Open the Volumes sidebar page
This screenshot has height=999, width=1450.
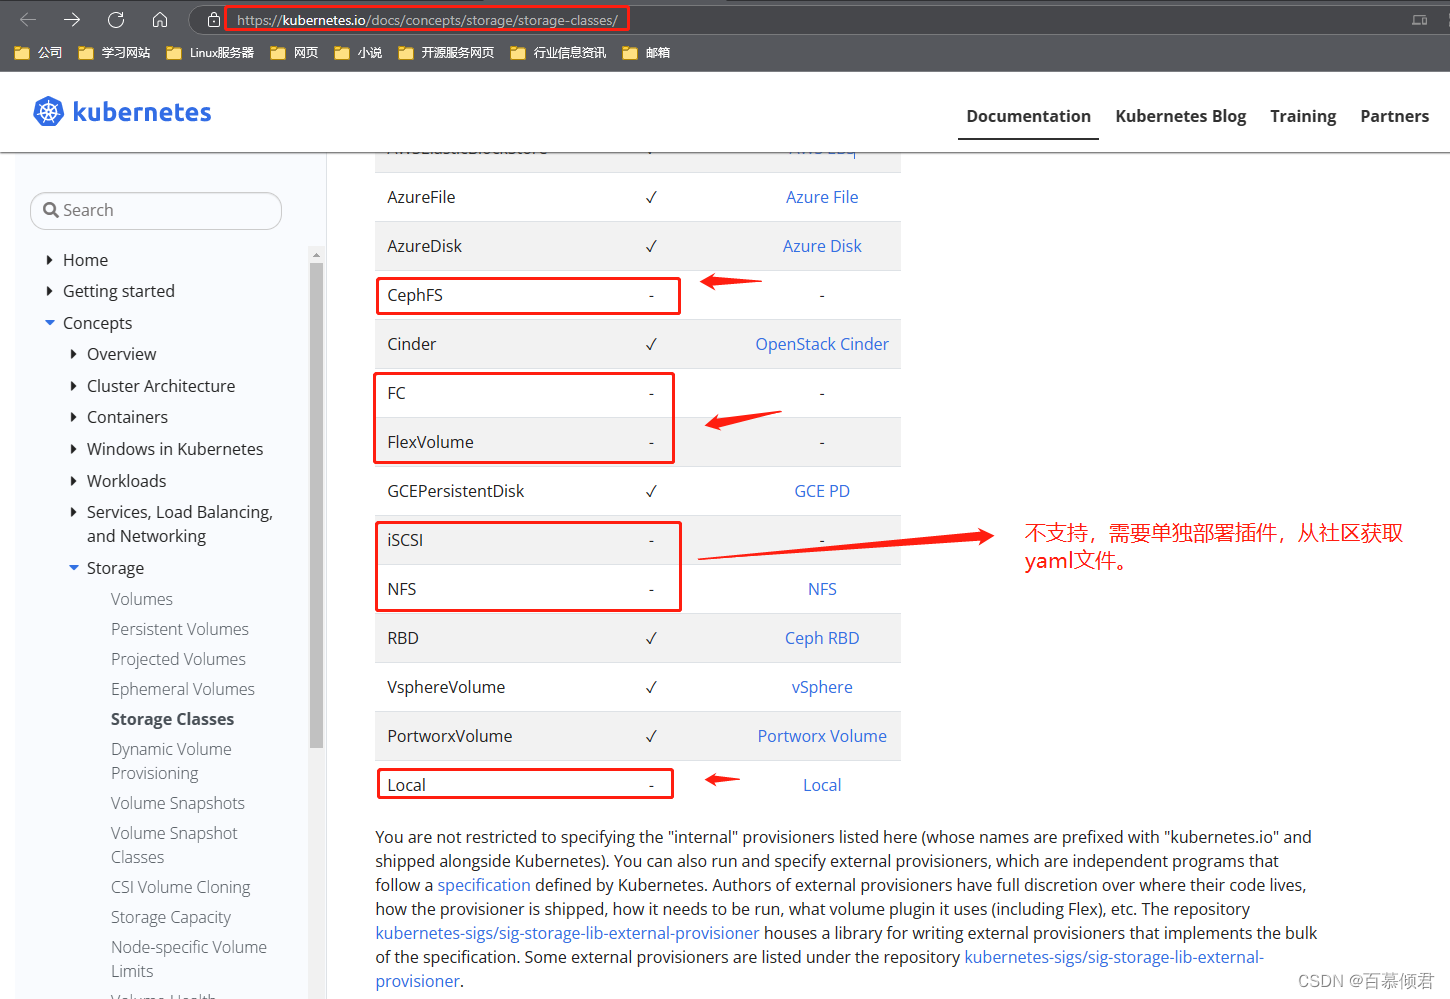(x=142, y=599)
